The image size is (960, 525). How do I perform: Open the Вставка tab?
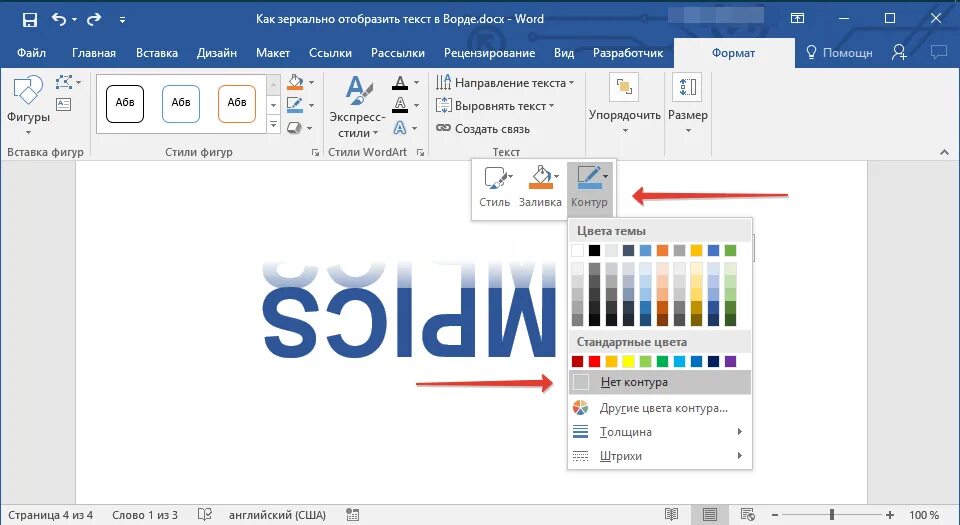click(157, 53)
